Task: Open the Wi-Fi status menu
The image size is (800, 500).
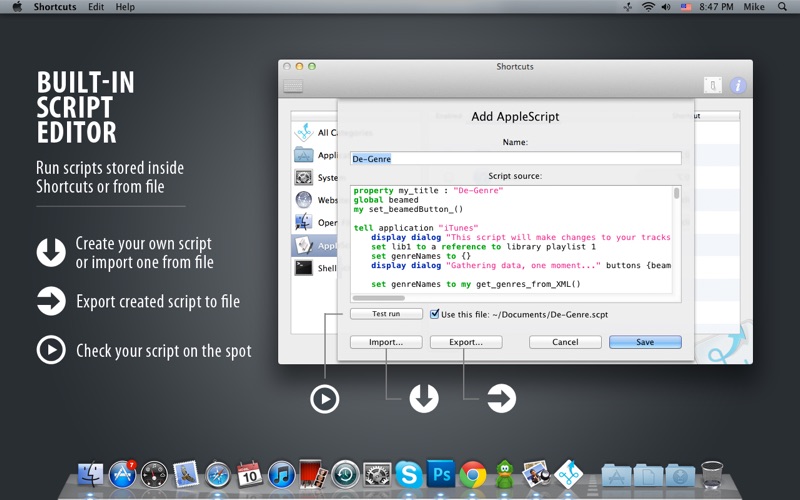Action: 648,7
